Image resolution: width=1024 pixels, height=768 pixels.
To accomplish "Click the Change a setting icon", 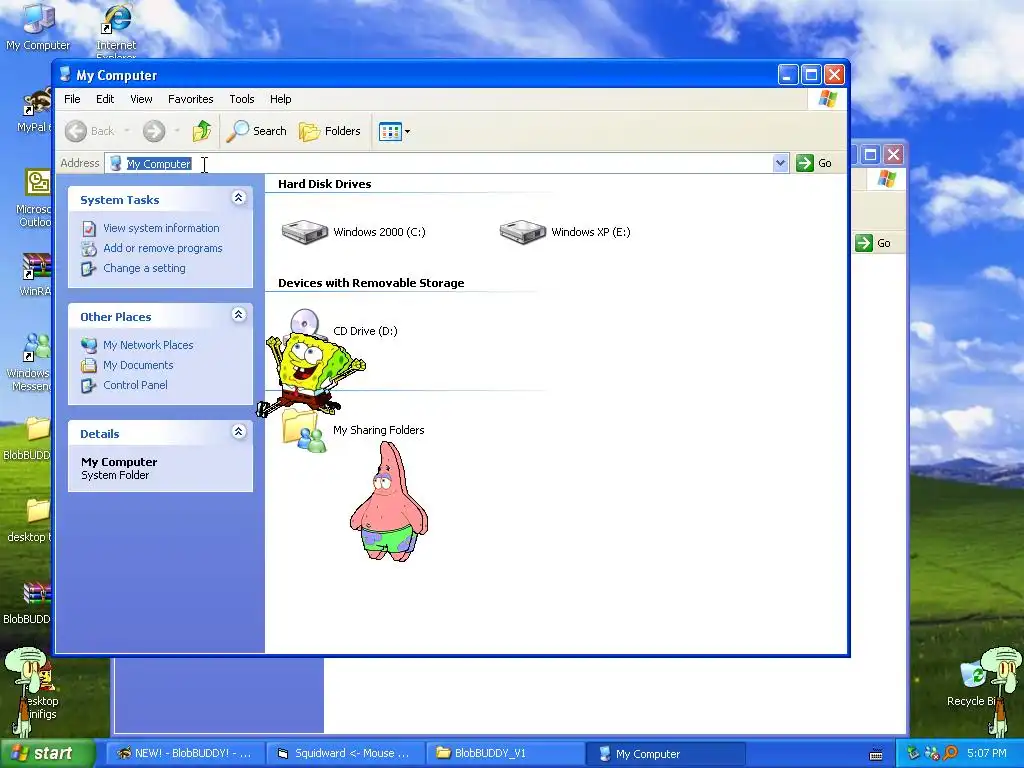I will (89, 269).
